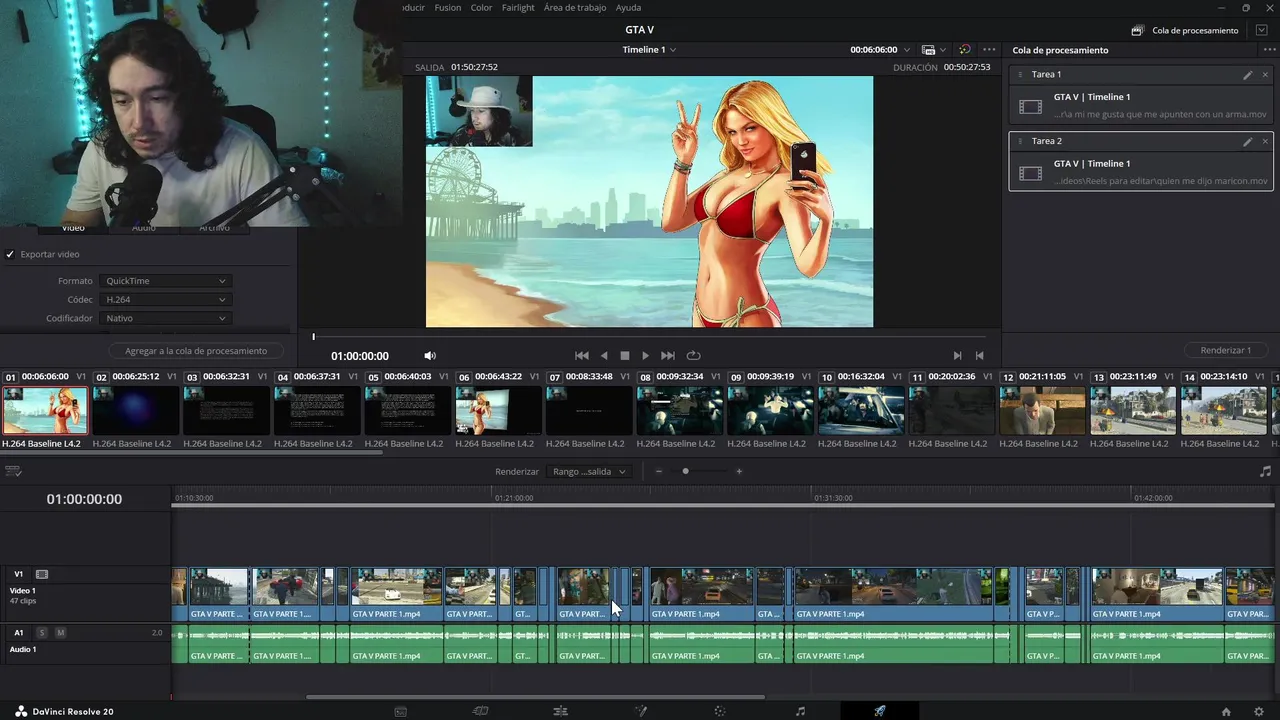Edit Tarea 1 with pencil icon
This screenshot has width=1280, height=720.
pos(1248,75)
